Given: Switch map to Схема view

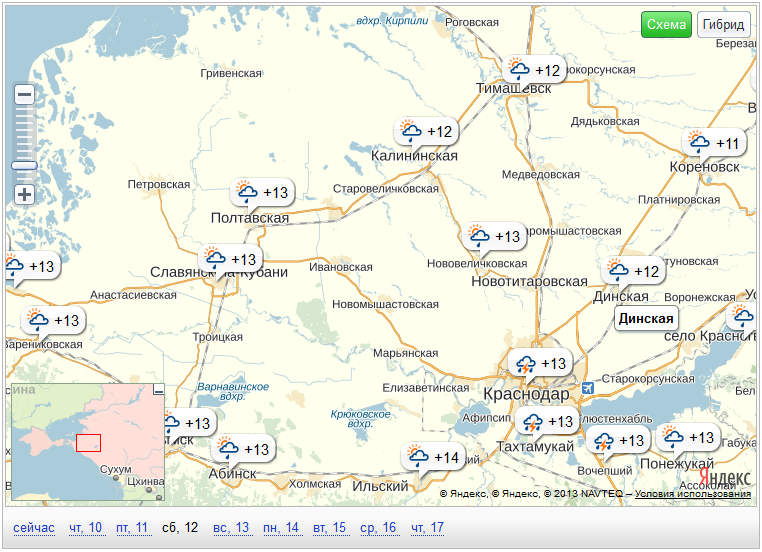Looking at the screenshot, I should point(666,25).
